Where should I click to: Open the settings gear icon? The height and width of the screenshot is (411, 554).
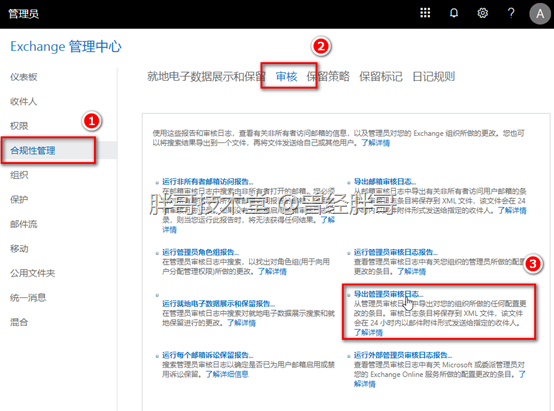[x=483, y=13]
